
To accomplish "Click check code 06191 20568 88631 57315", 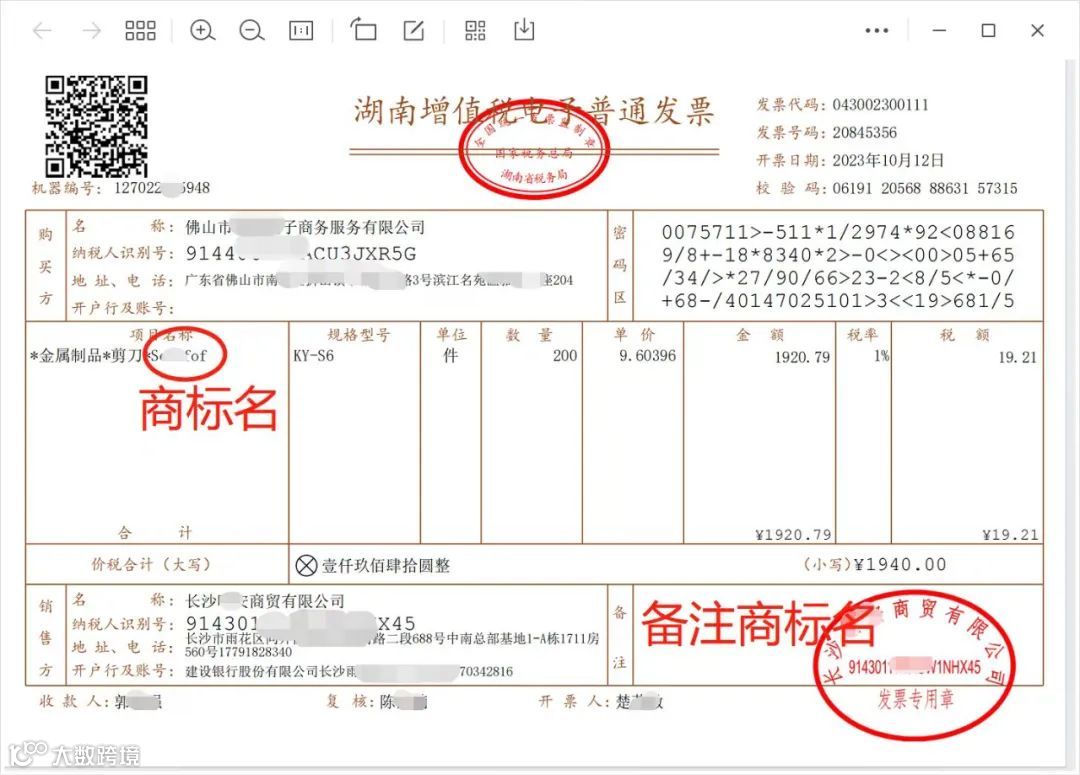I will (x=925, y=188).
